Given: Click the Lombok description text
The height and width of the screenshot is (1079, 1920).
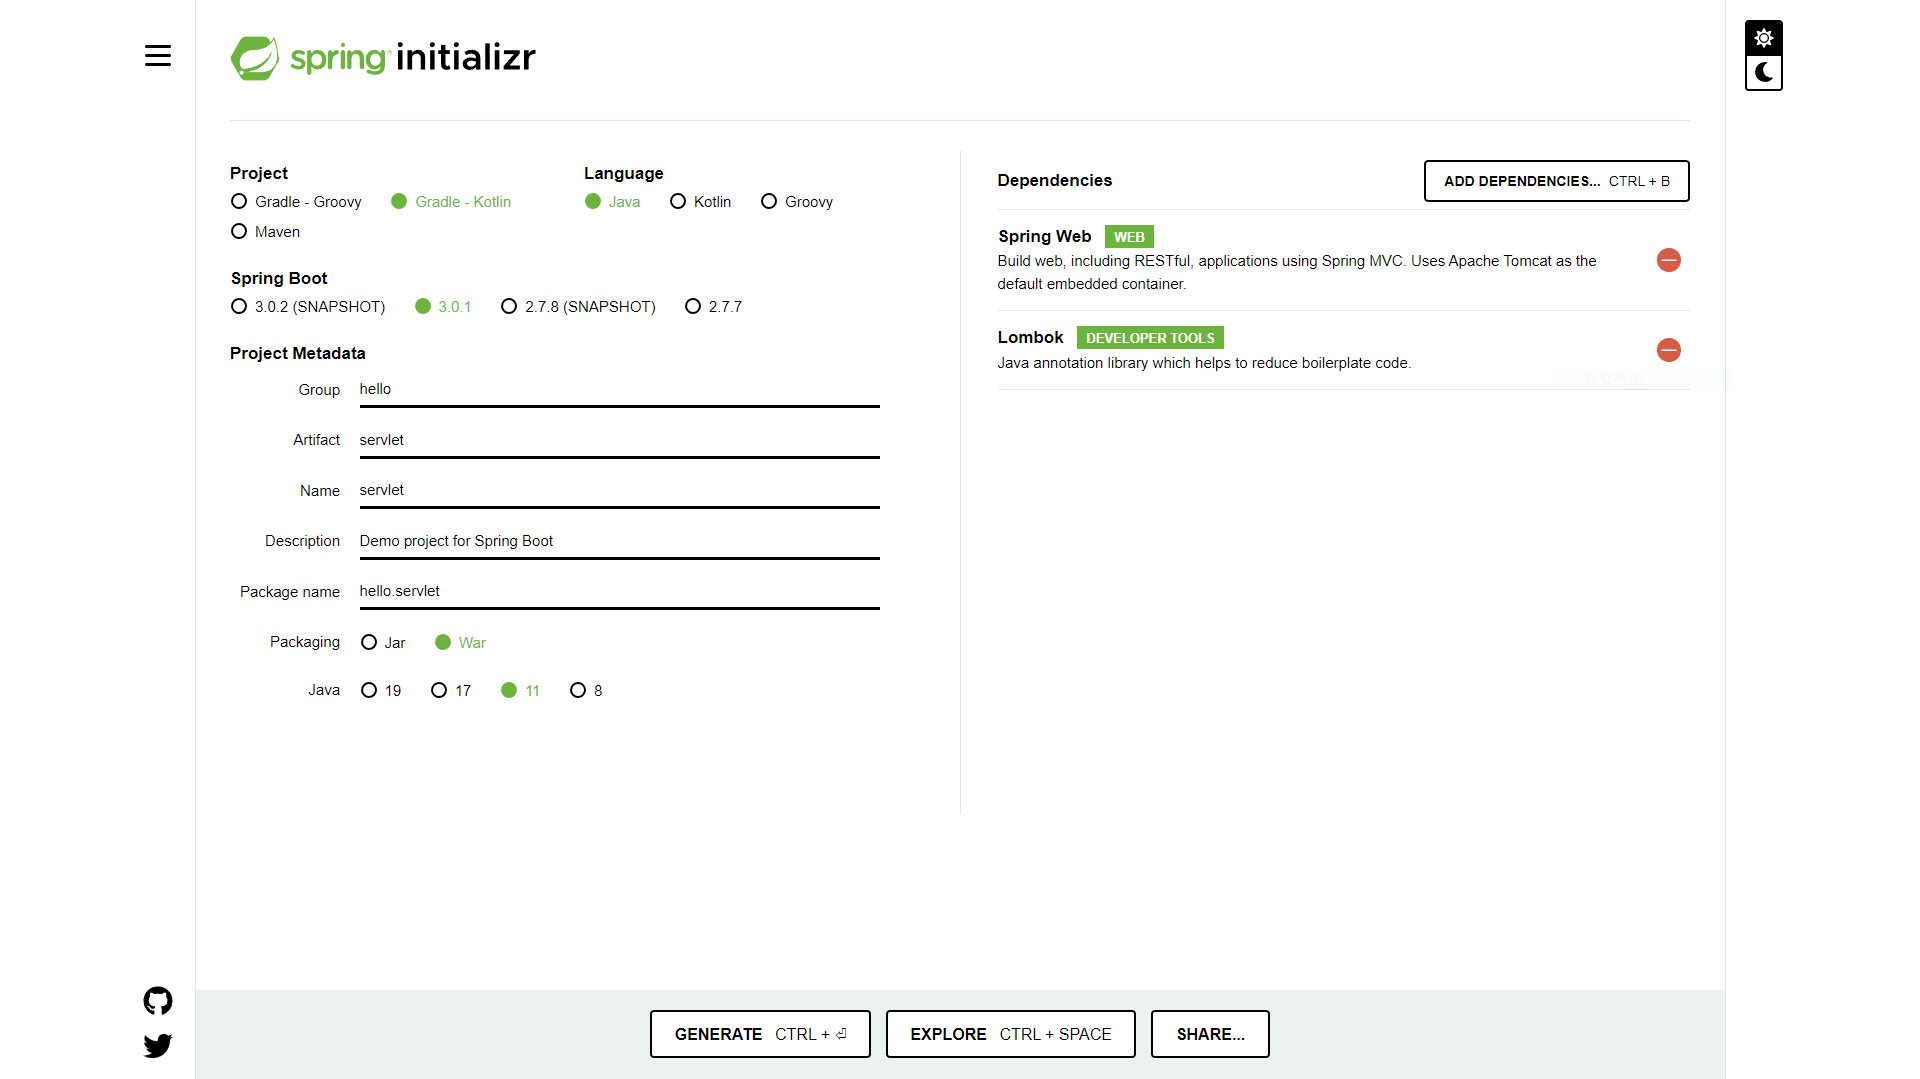Looking at the screenshot, I should (x=1204, y=364).
